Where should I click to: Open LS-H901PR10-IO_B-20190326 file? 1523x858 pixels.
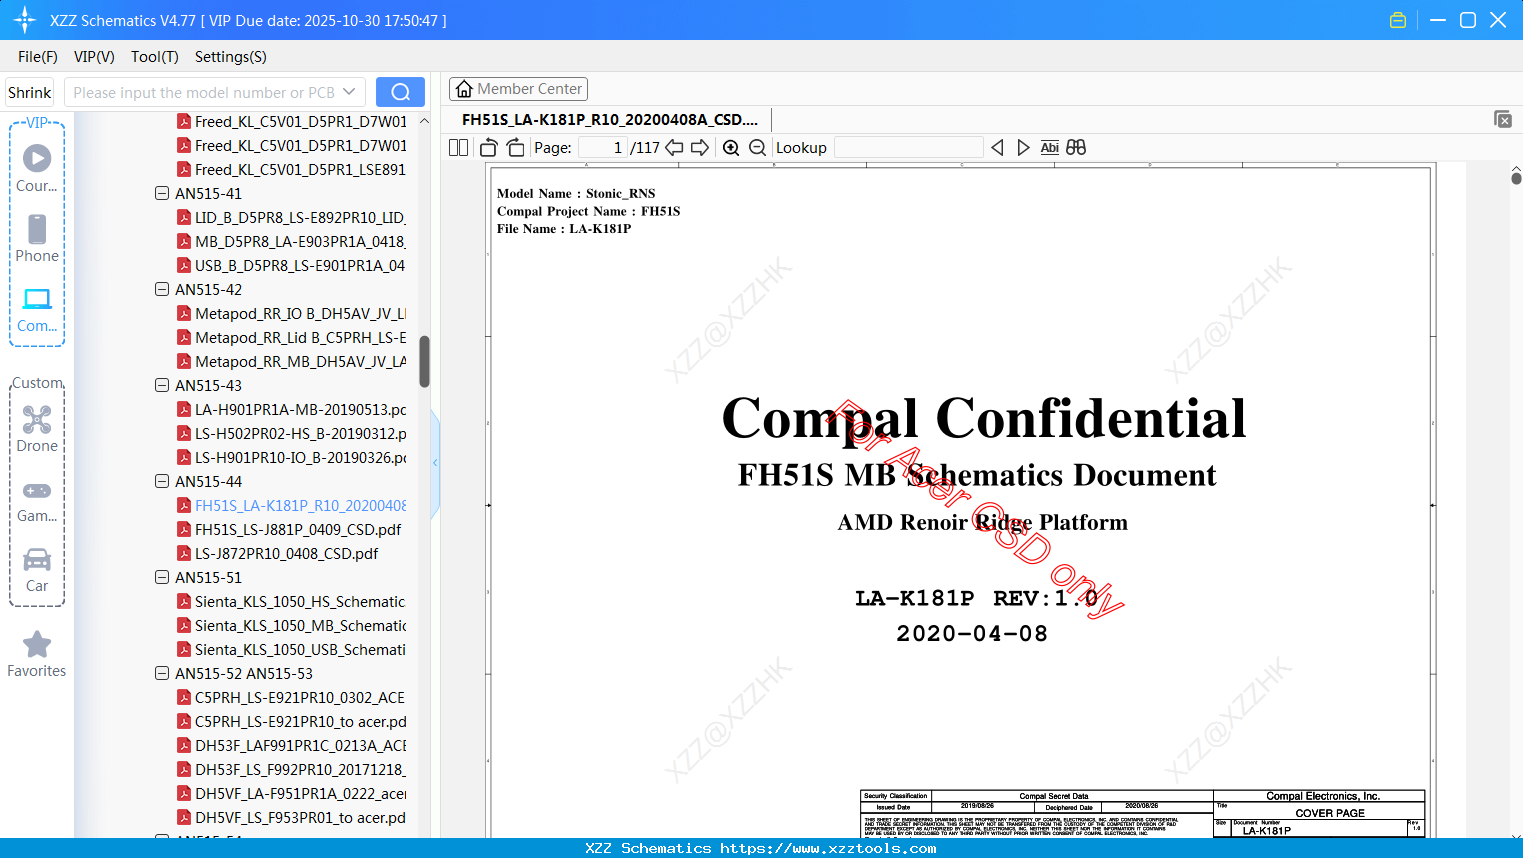pos(291,457)
